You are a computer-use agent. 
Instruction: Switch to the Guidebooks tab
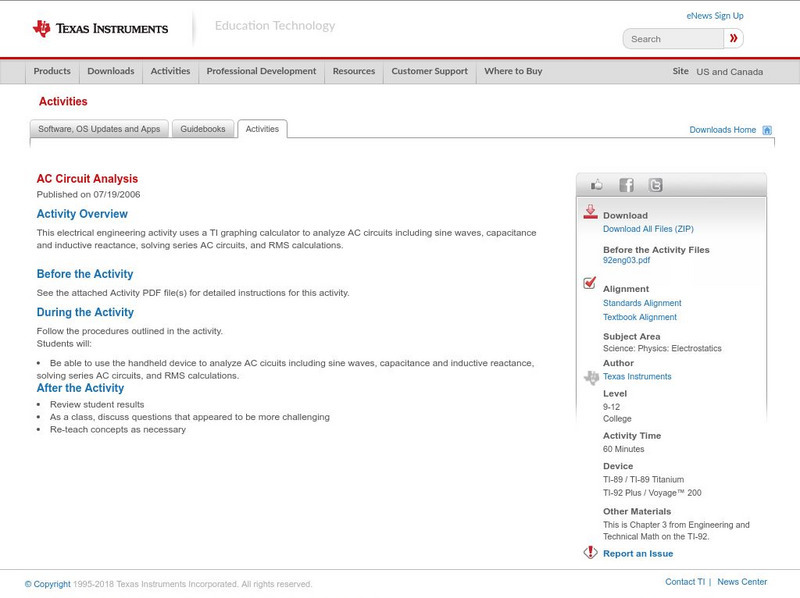coord(203,129)
